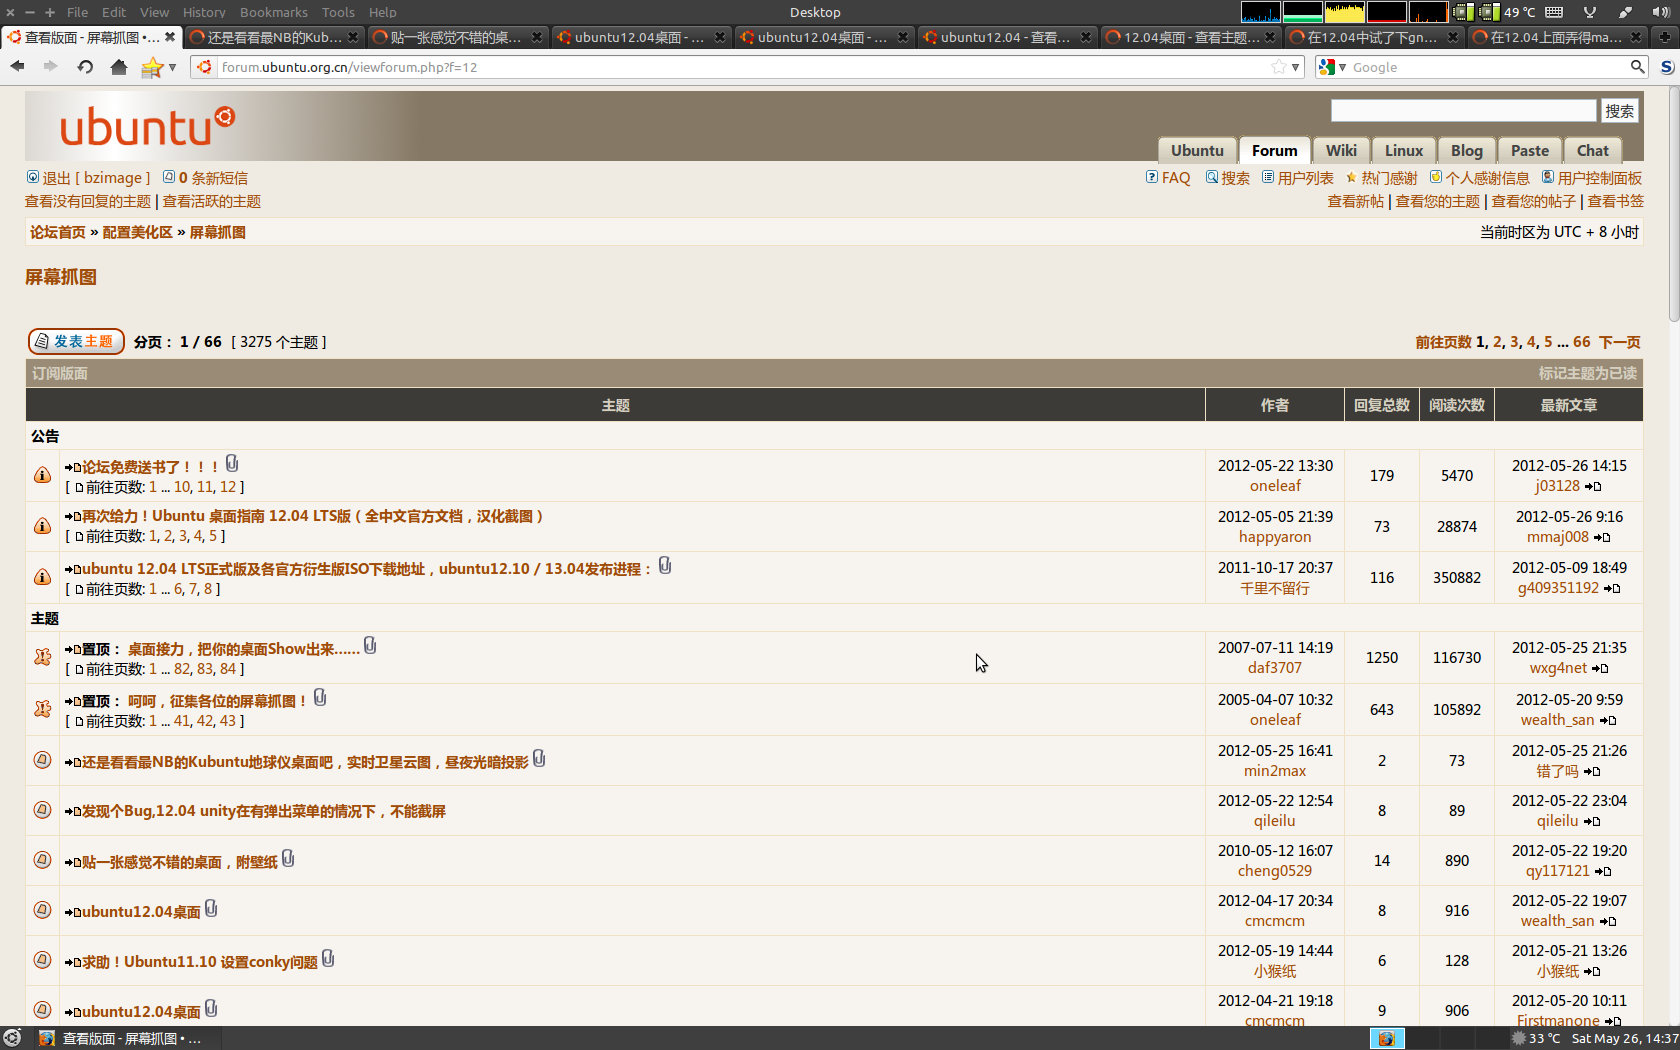Reload the page with the refresh icon
Image resolution: width=1680 pixels, height=1050 pixels.
(x=85, y=67)
